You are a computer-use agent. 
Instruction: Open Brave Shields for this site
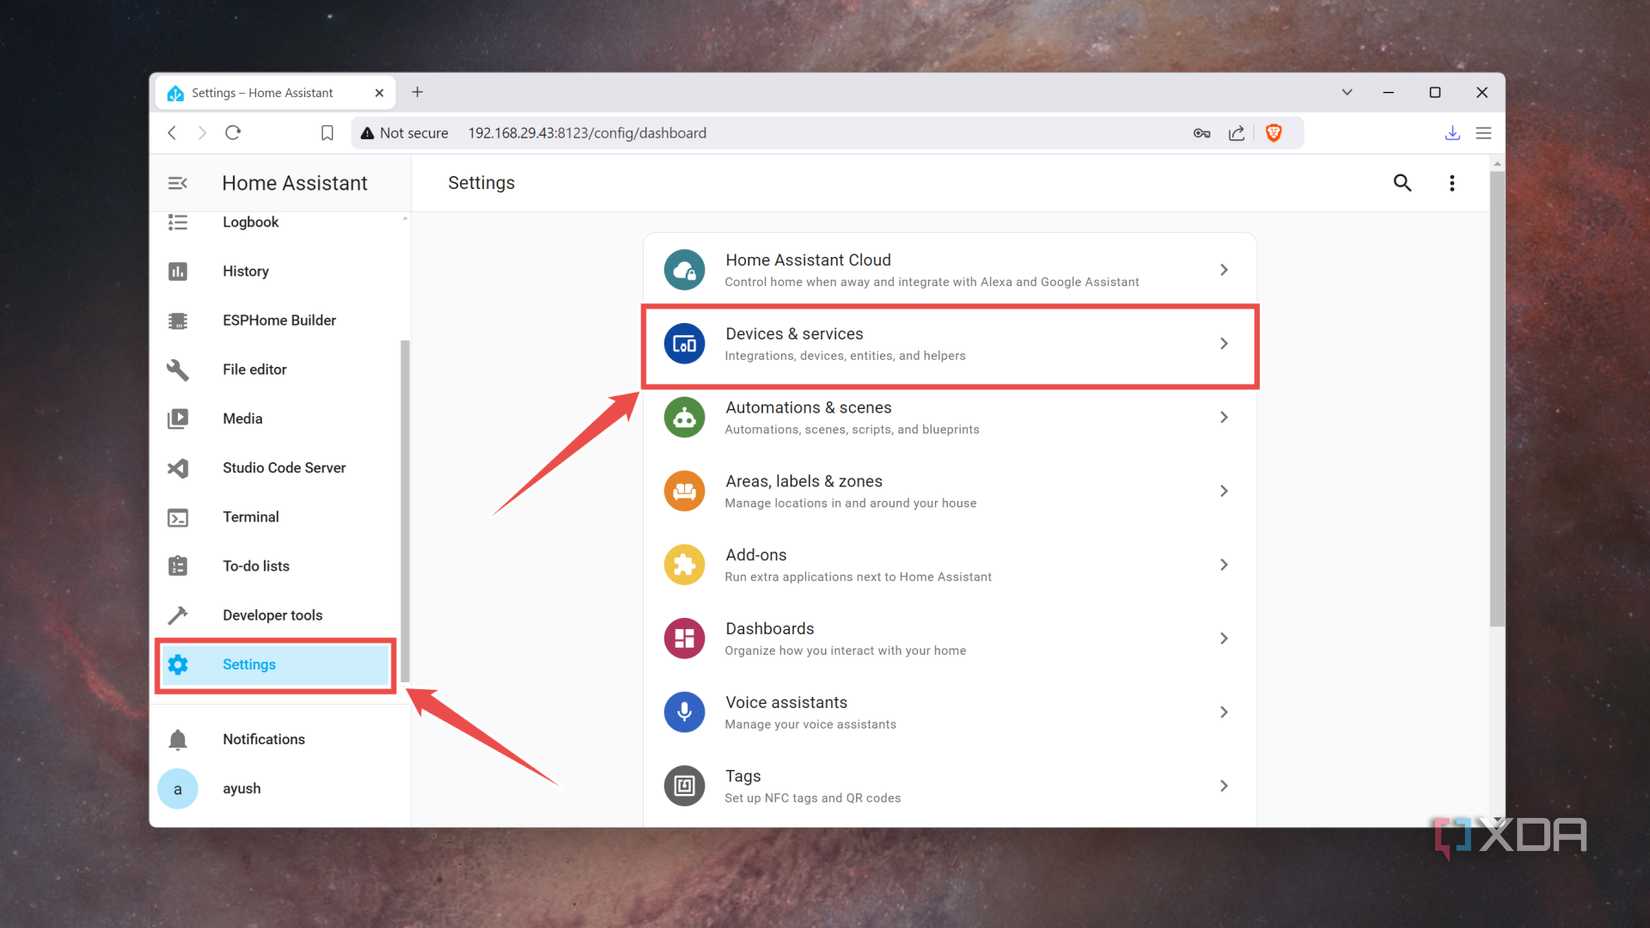pyautogui.click(x=1273, y=132)
